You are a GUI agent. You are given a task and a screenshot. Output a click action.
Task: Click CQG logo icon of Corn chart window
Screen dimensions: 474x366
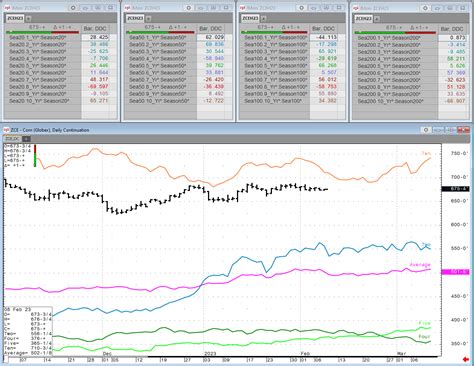[x=6, y=130]
